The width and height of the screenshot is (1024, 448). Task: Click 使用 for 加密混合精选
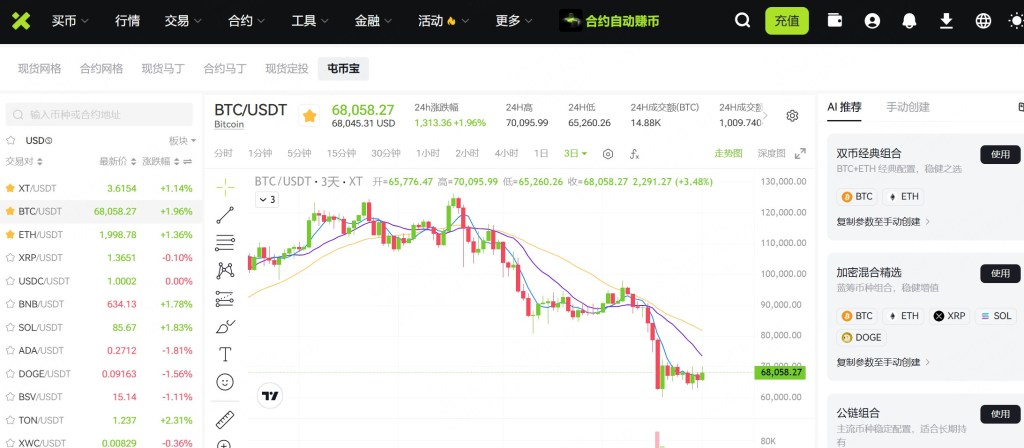pyautogui.click(x=1000, y=274)
